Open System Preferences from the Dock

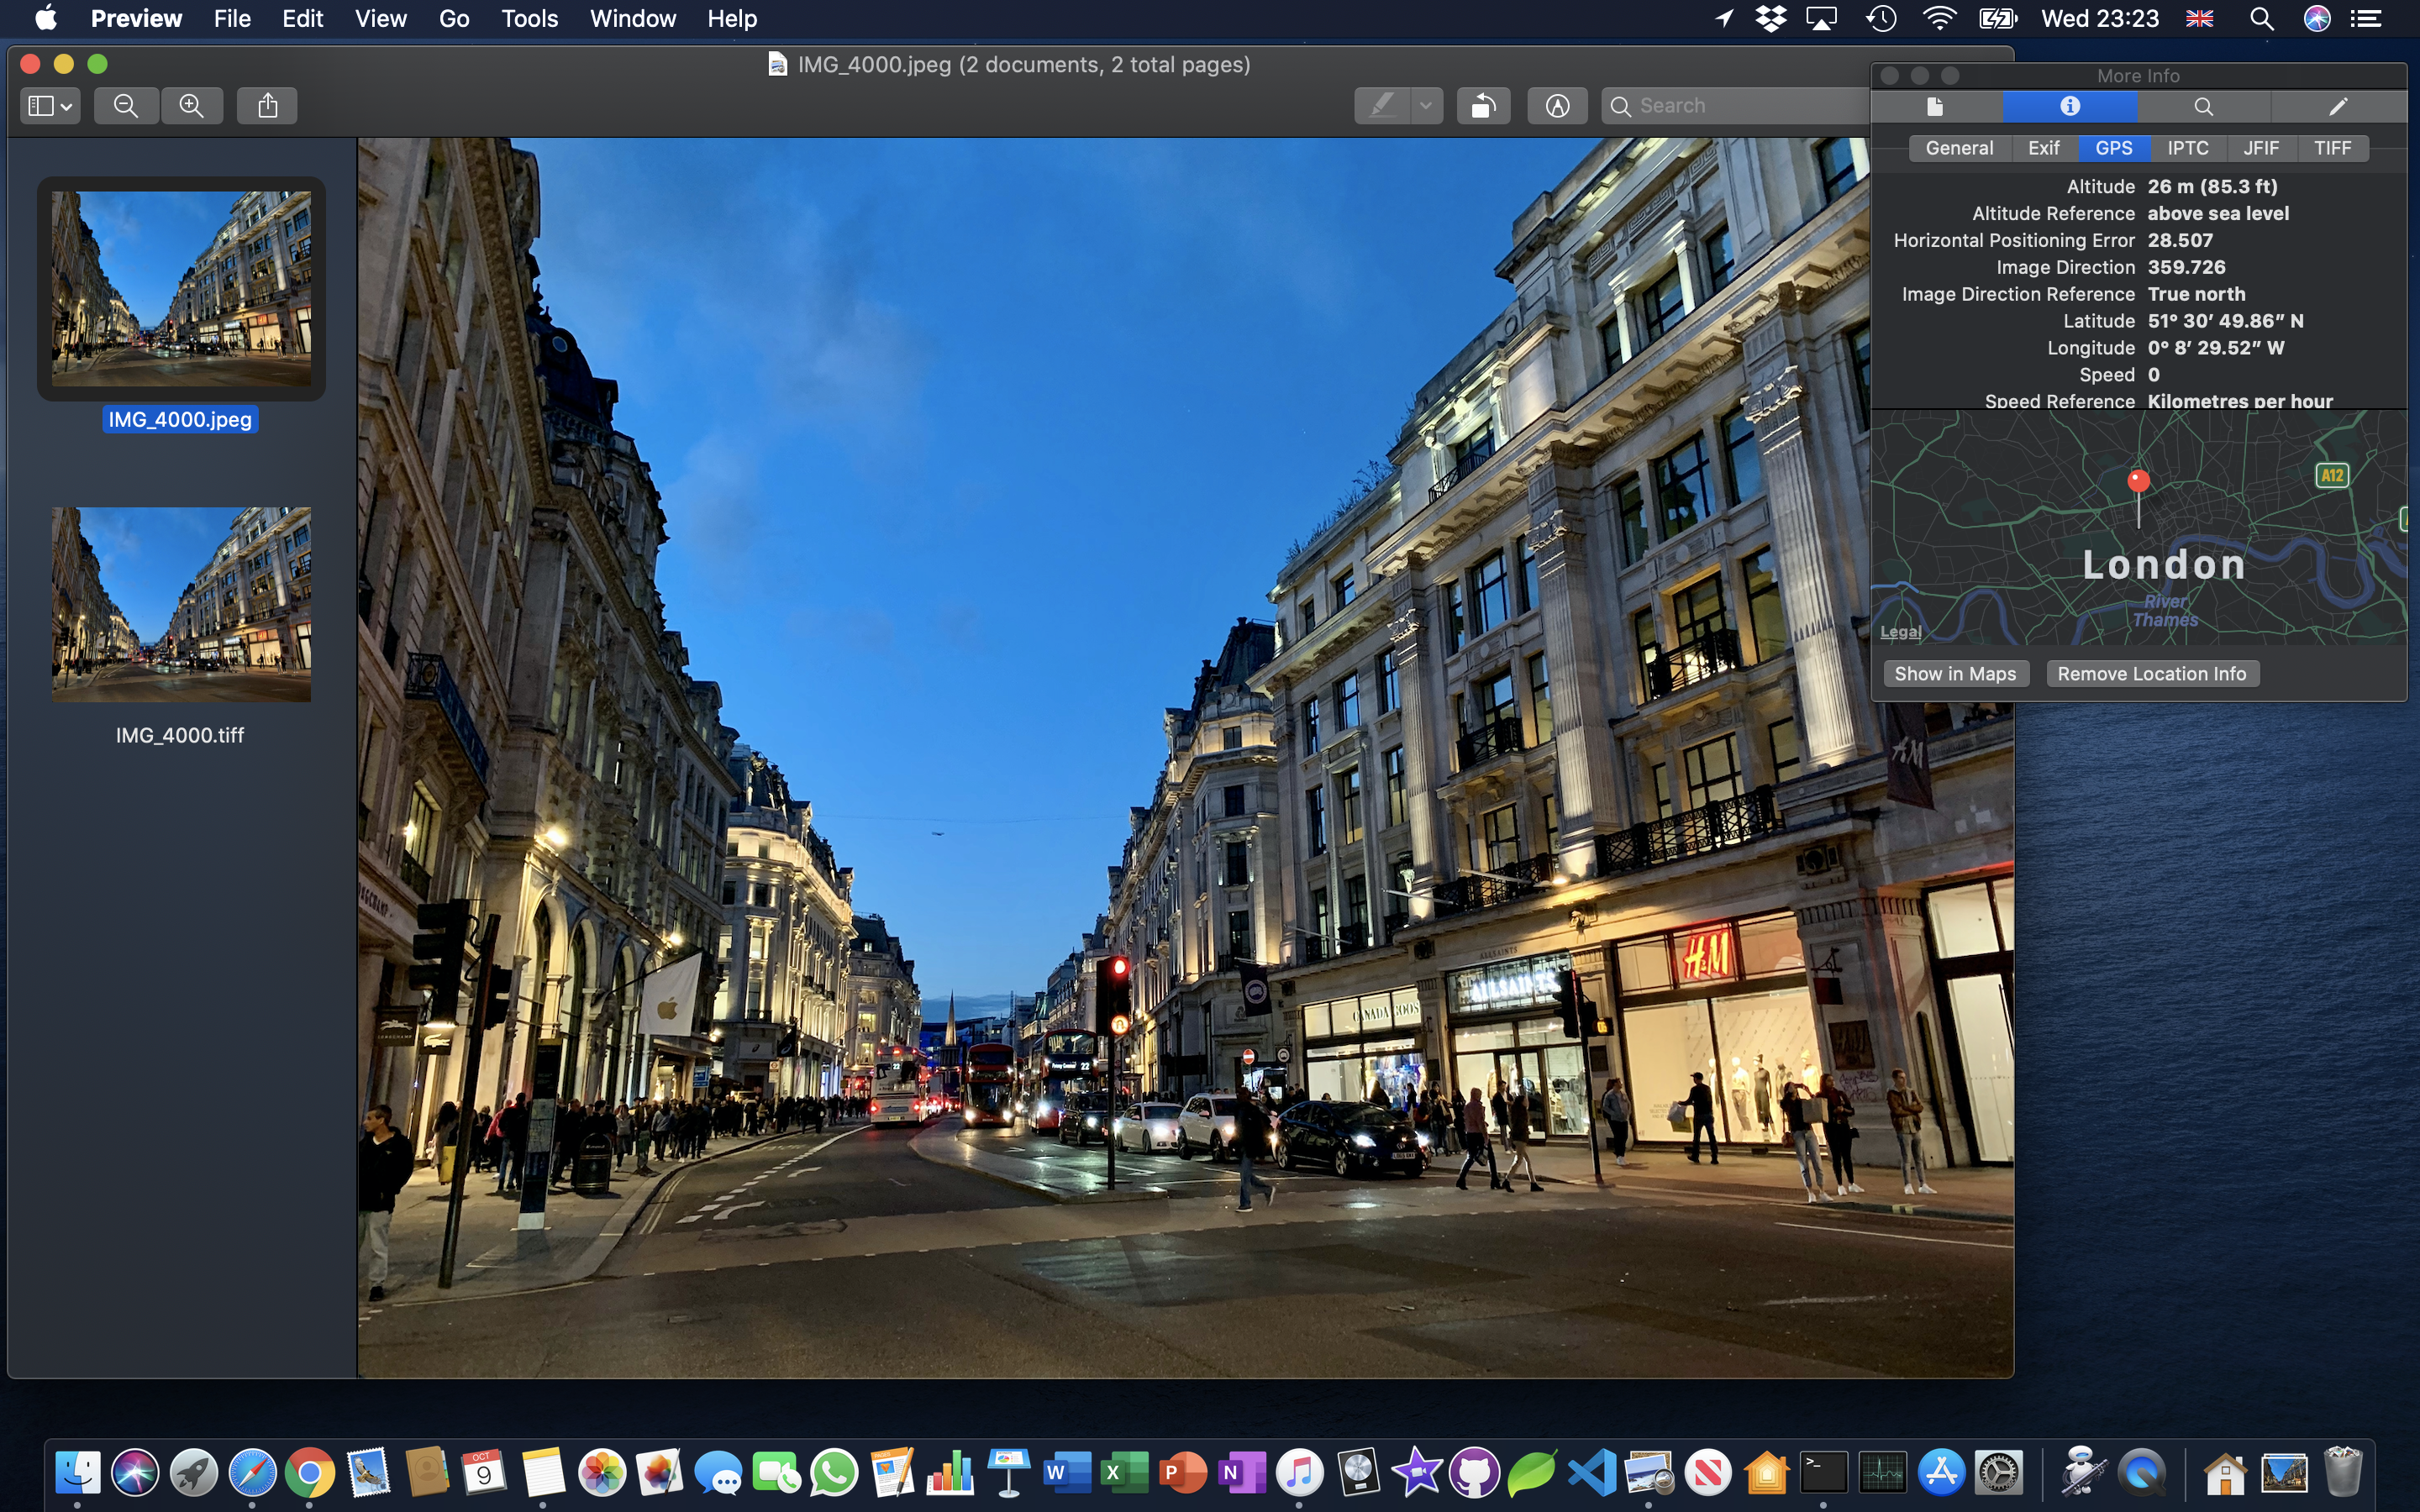[x=1999, y=1472]
